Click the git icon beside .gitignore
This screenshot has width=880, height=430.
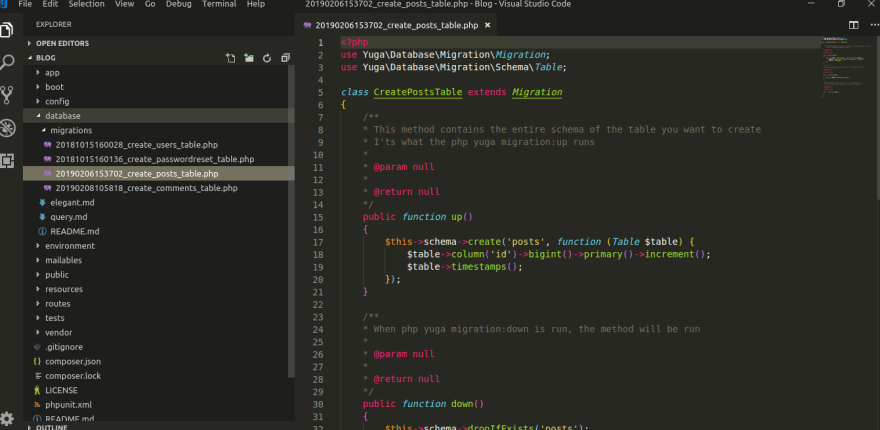(x=38, y=347)
